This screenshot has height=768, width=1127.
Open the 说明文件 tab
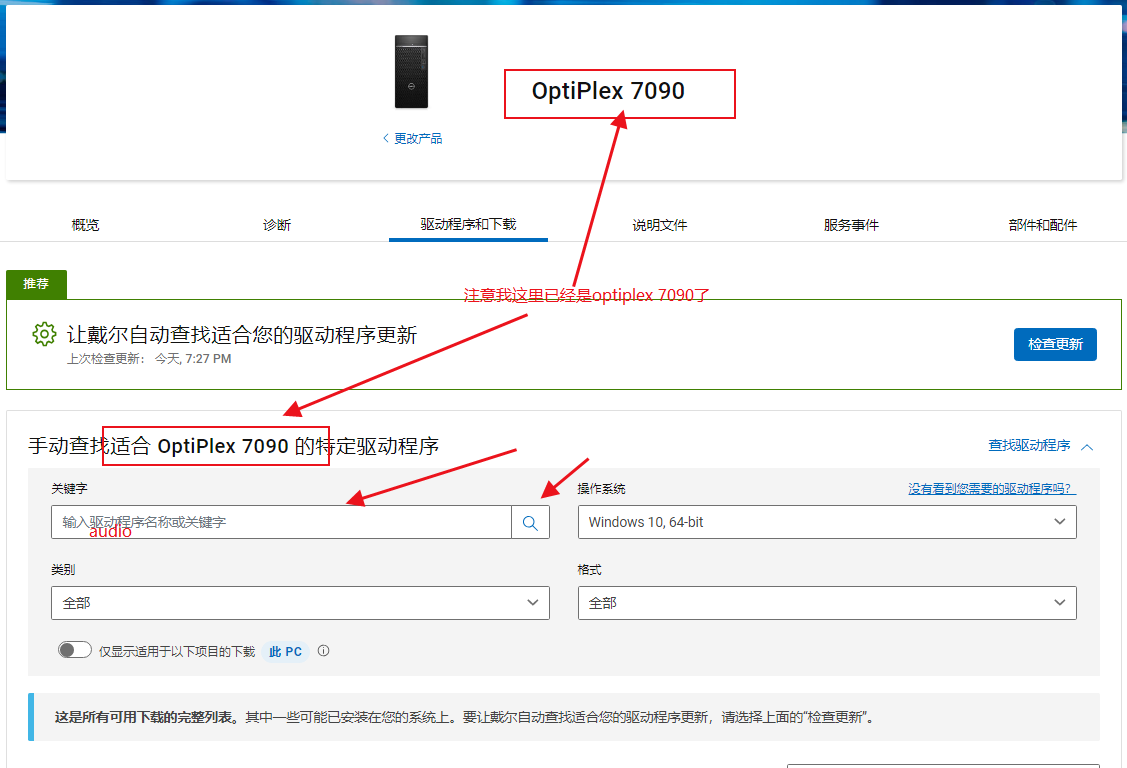tap(660, 225)
